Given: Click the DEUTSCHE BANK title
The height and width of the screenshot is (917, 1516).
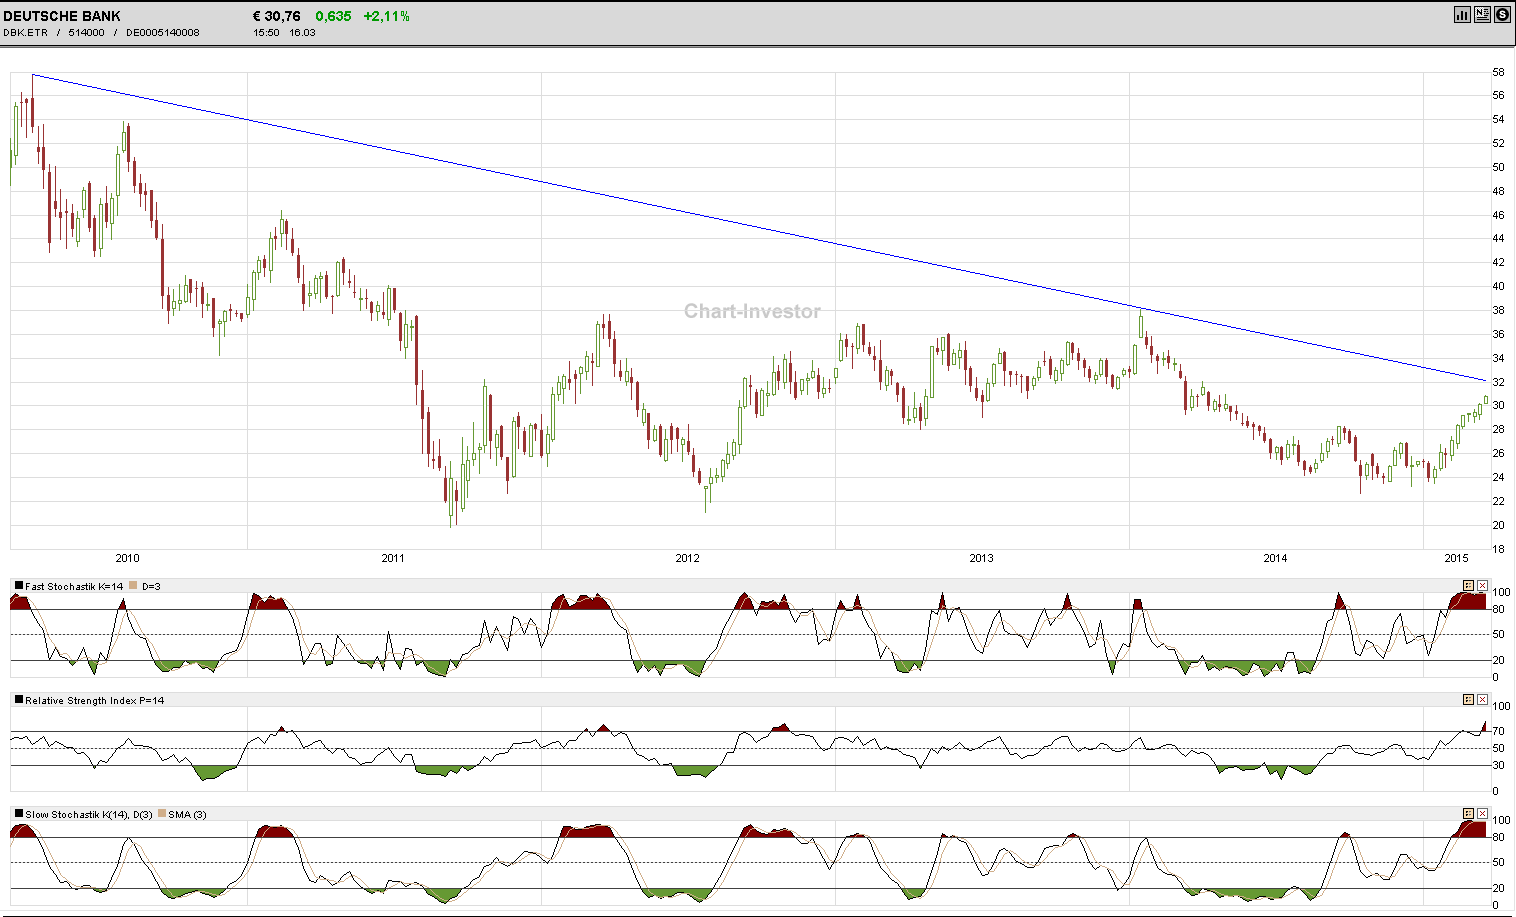Looking at the screenshot, I should [60, 16].
